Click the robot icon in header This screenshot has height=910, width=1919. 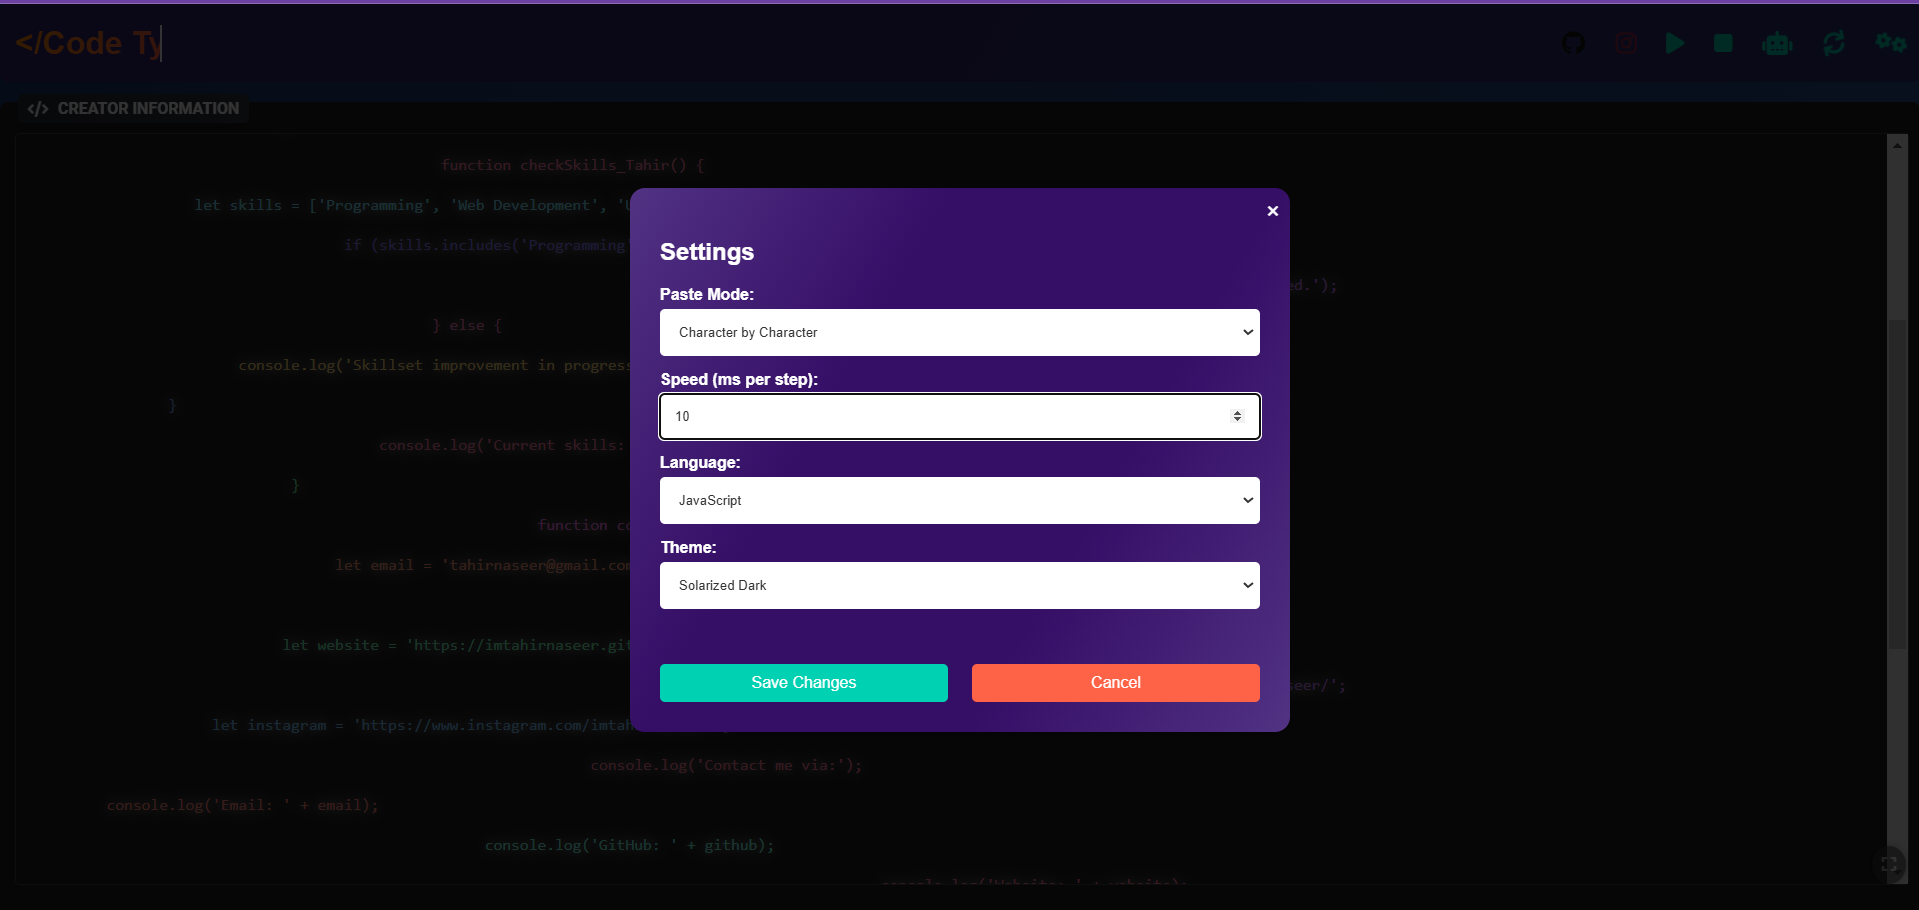pos(1777,43)
